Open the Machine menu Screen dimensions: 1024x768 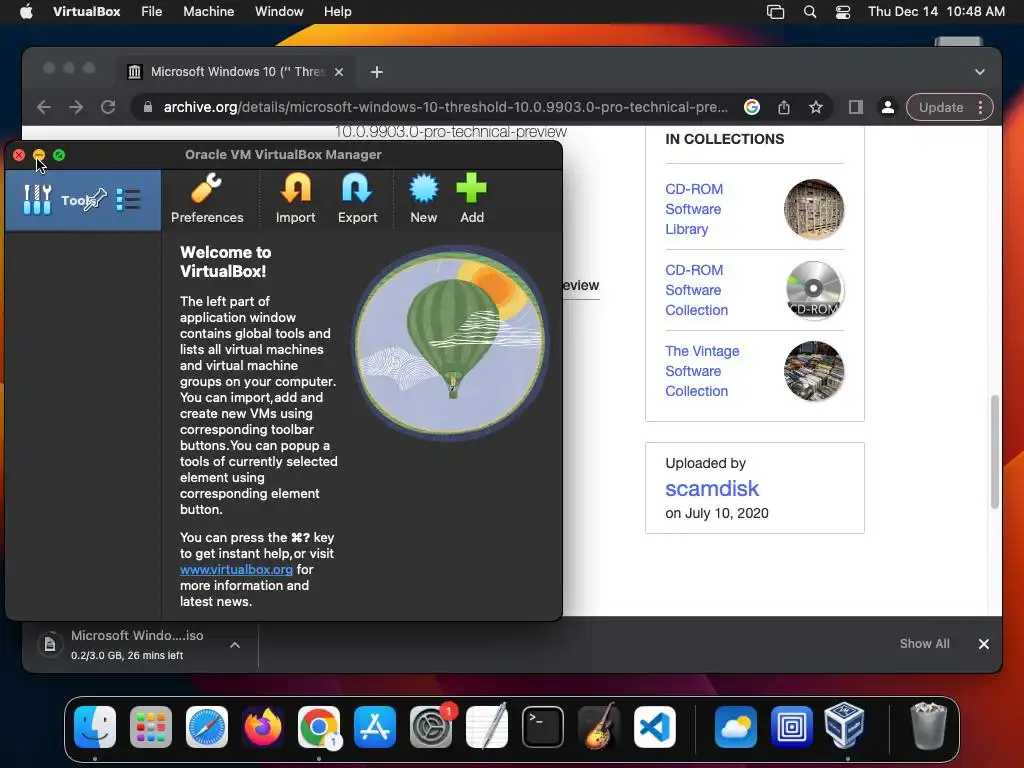(208, 11)
